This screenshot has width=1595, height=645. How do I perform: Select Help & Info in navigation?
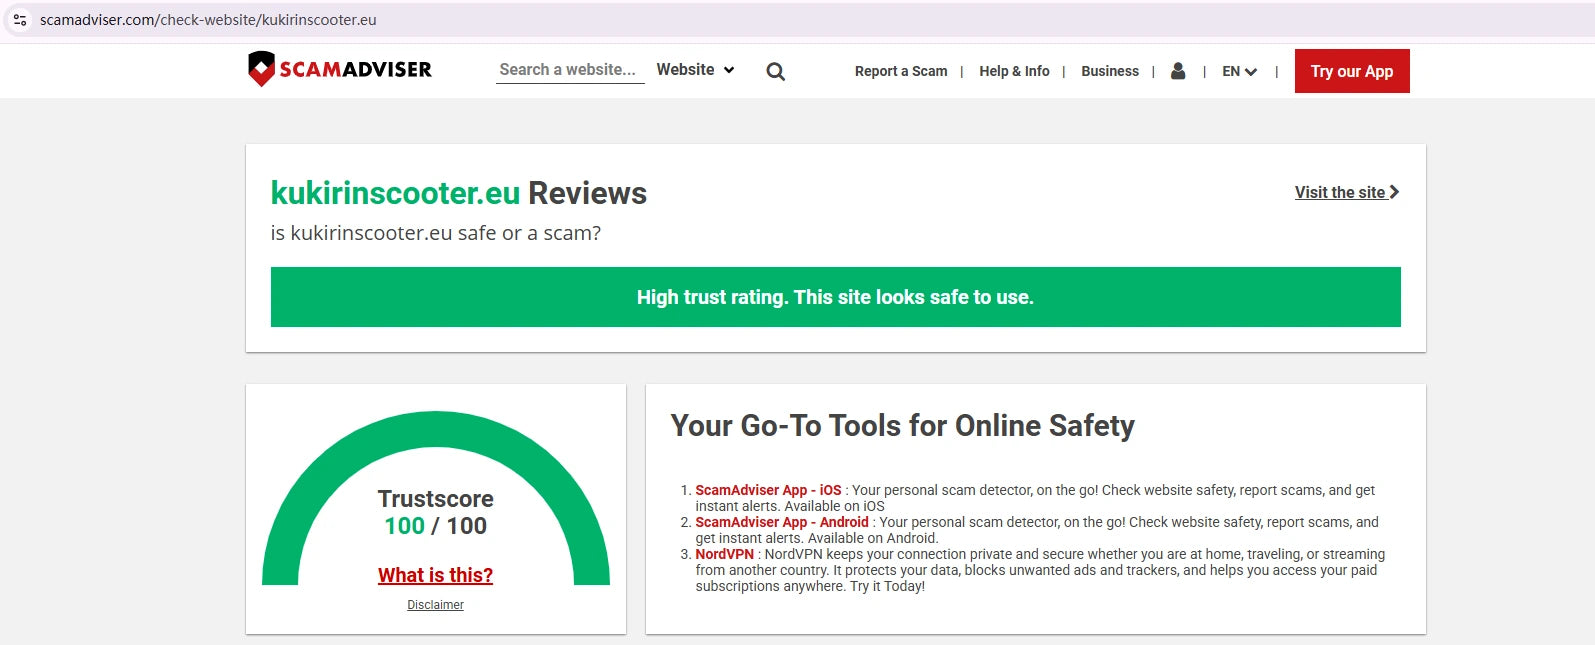click(x=1014, y=71)
